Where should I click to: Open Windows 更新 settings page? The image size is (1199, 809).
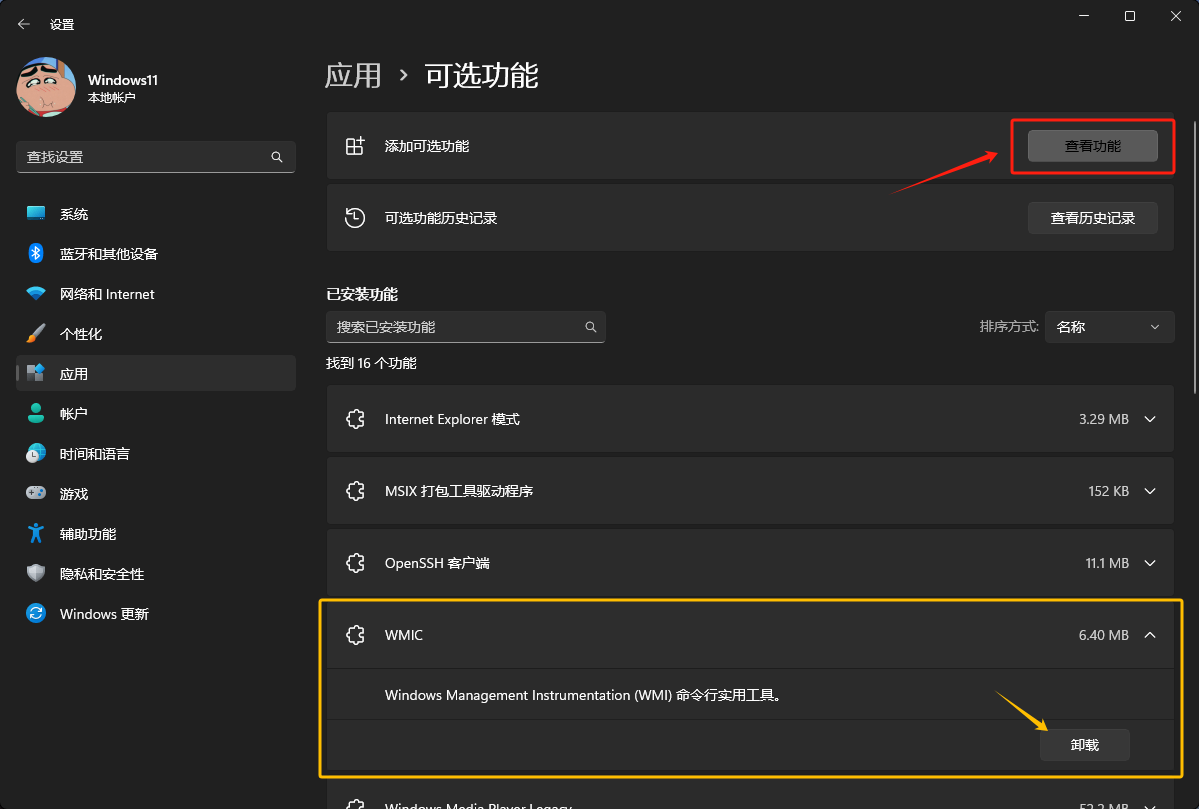point(103,614)
